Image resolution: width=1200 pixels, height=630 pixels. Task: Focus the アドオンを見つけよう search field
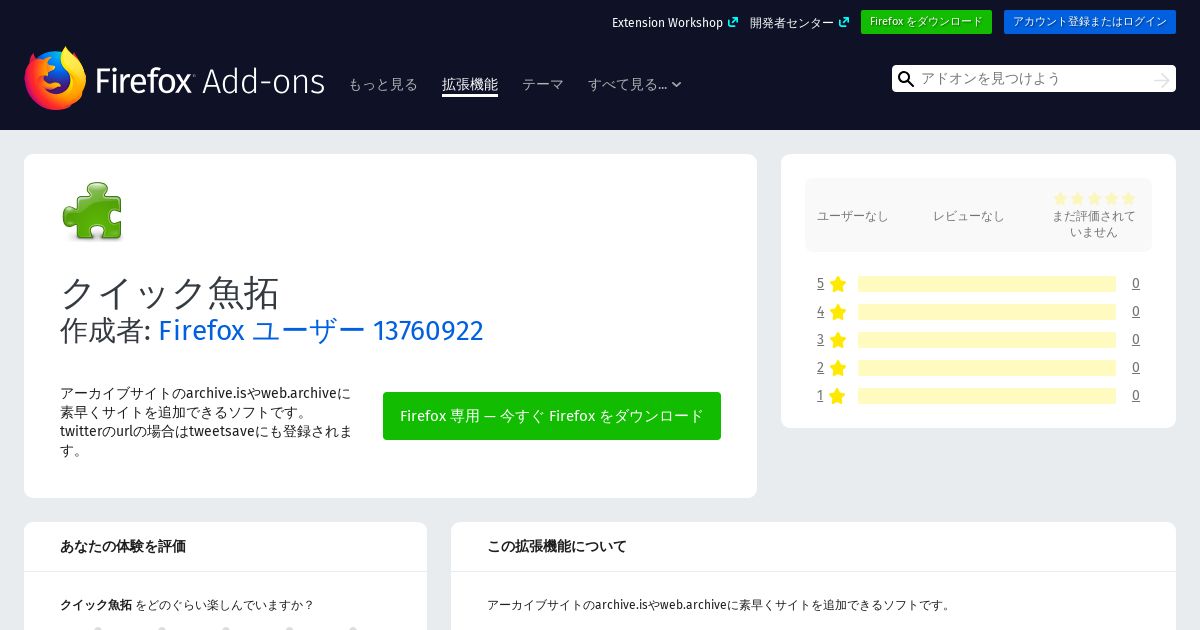tap(1034, 79)
